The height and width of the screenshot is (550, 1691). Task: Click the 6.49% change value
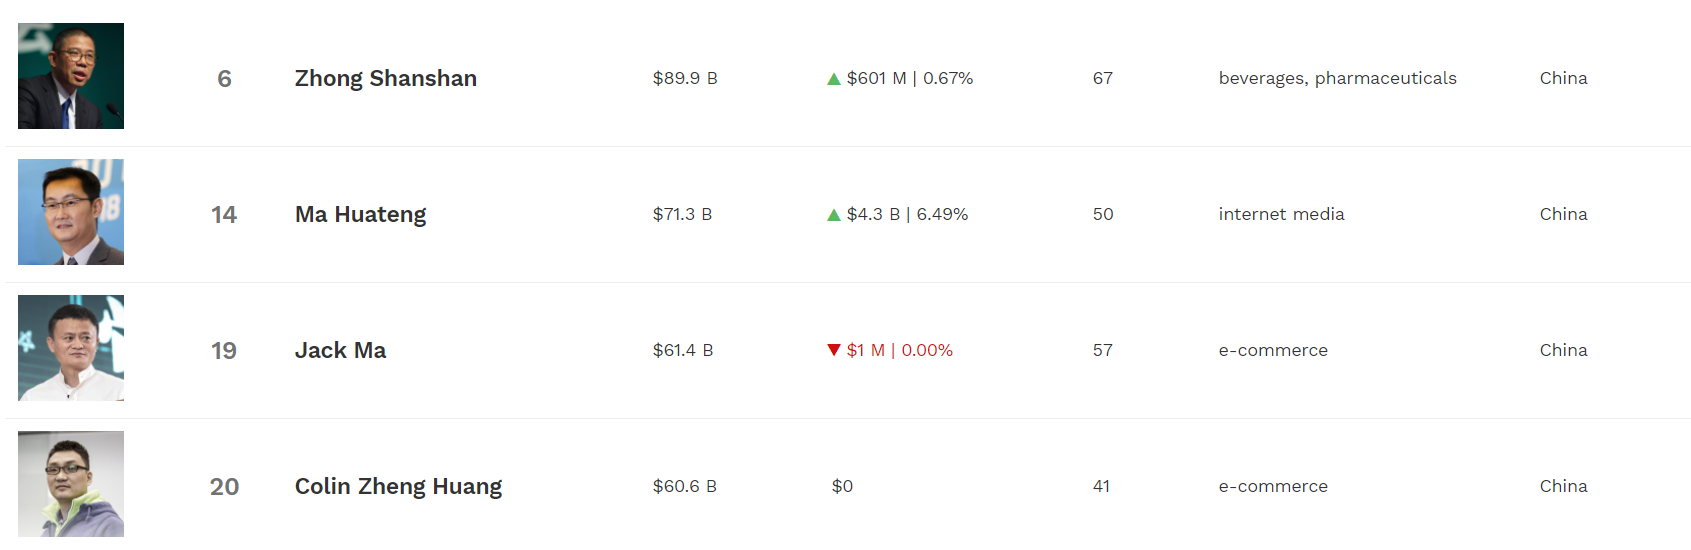point(942,214)
